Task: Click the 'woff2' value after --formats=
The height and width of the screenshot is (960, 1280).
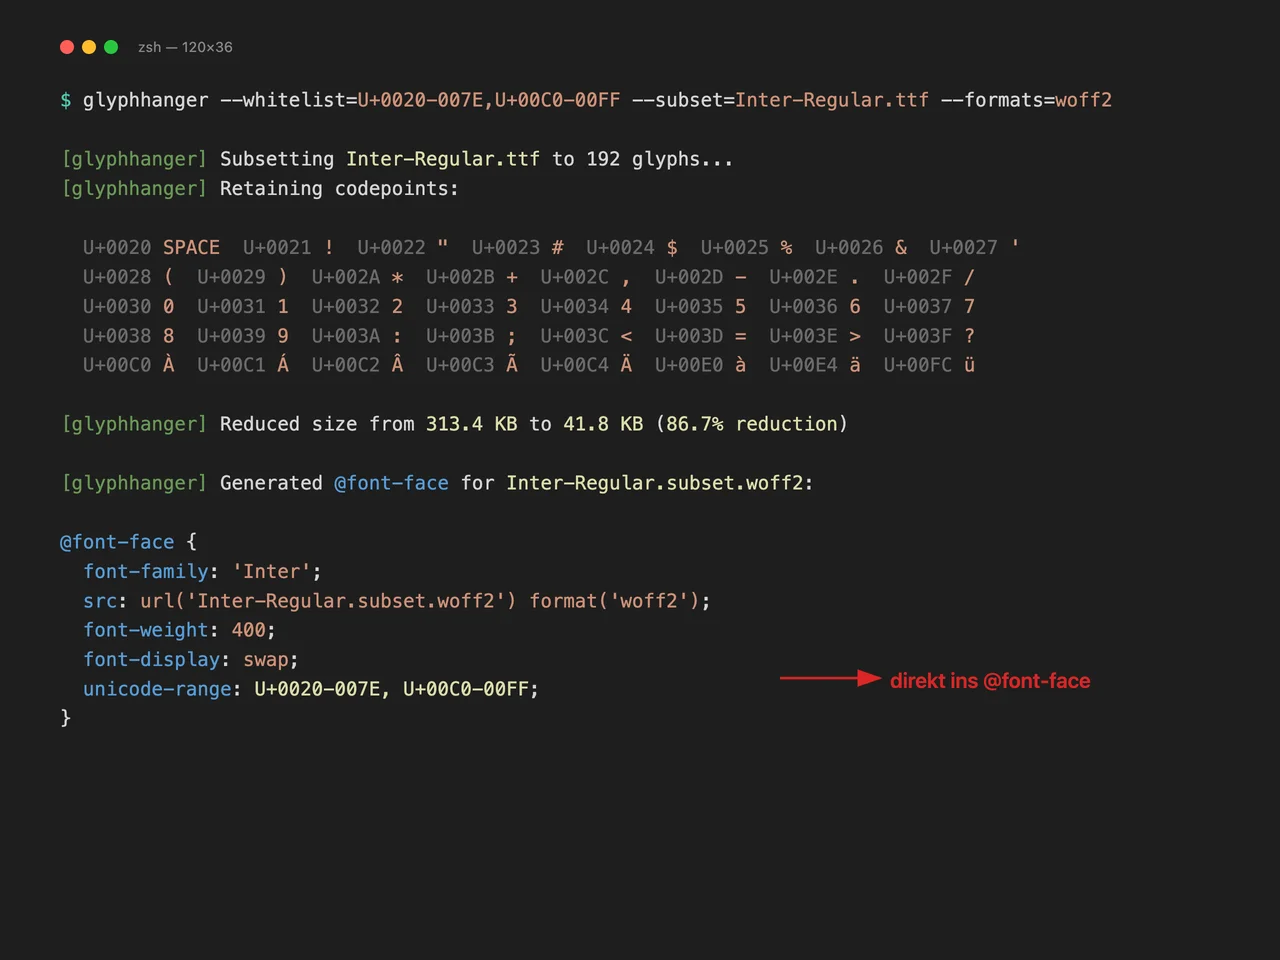Action: (x=1083, y=100)
